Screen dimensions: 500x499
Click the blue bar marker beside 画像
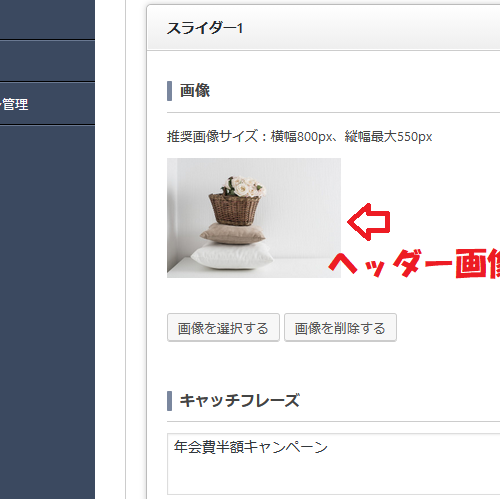(x=169, y=91)
